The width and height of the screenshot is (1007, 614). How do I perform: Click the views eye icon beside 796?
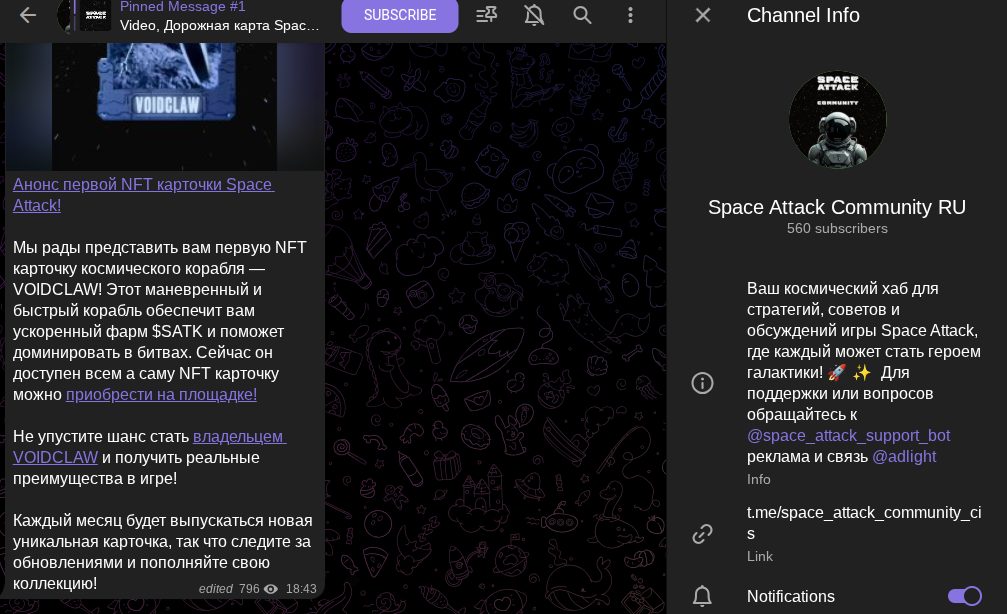(x=271, y=589)
